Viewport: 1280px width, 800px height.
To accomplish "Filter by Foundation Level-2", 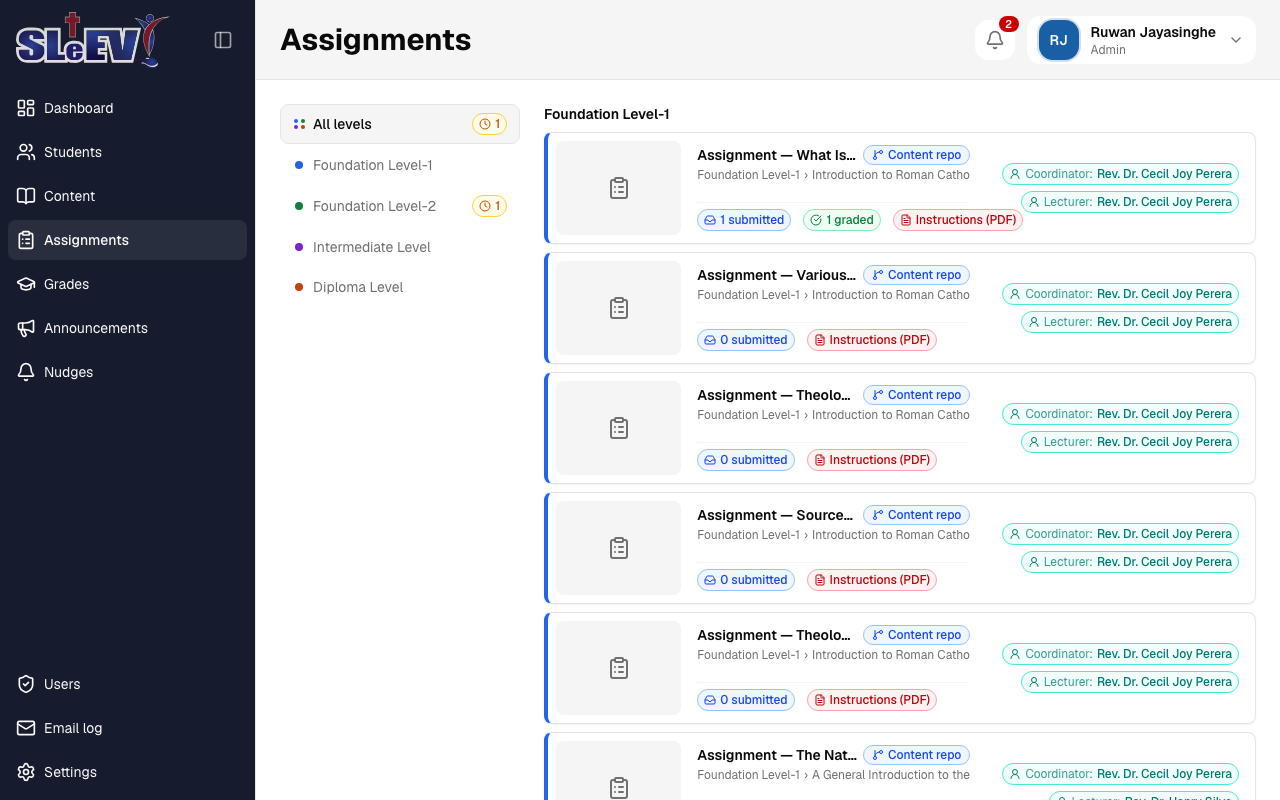I will pos(400,206).
